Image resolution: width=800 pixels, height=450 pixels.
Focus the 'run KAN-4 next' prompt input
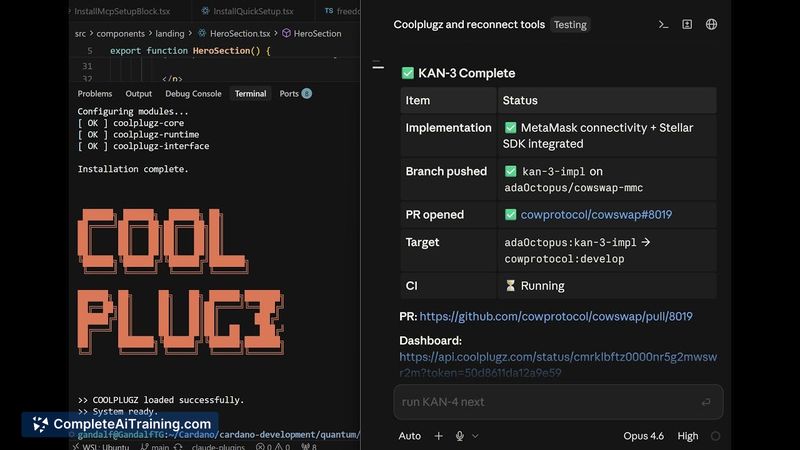558,402
